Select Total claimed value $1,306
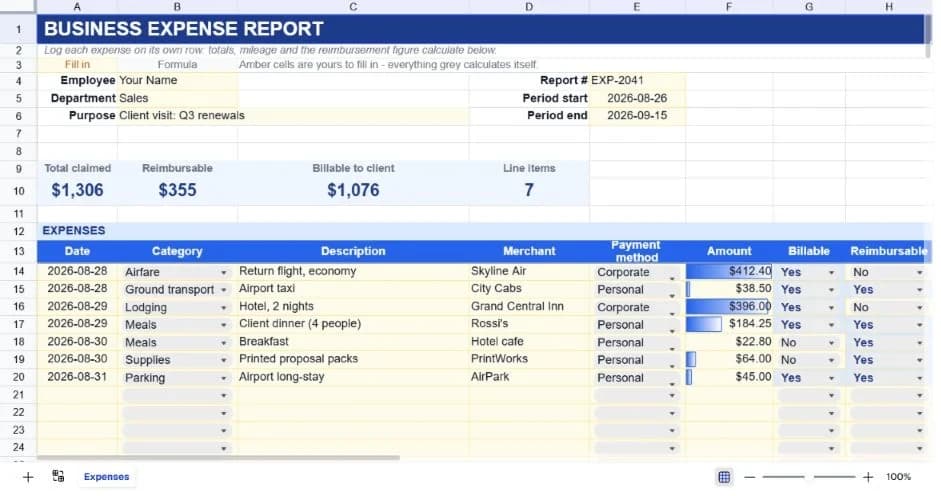The height and width of the screenshot is (496, 941). coord(77,190)
